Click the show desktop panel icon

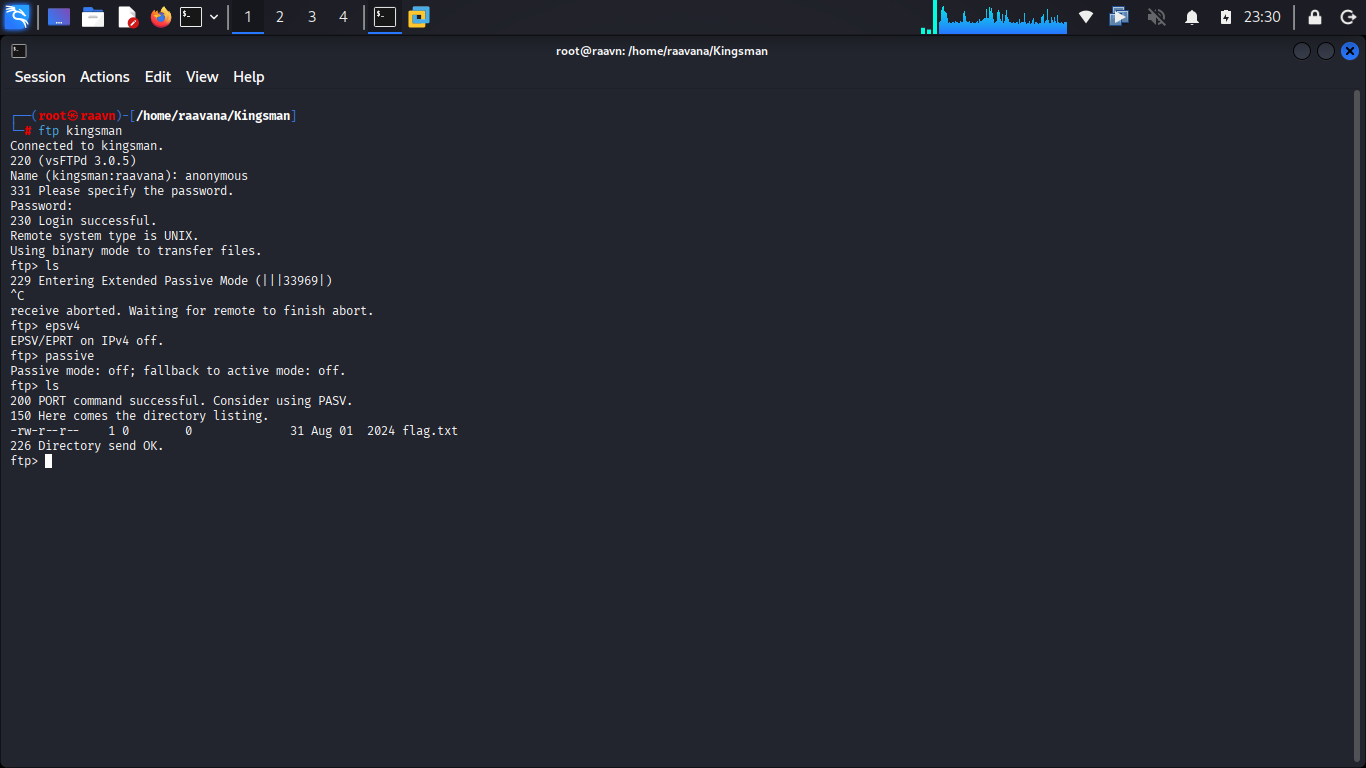point(59,17)
